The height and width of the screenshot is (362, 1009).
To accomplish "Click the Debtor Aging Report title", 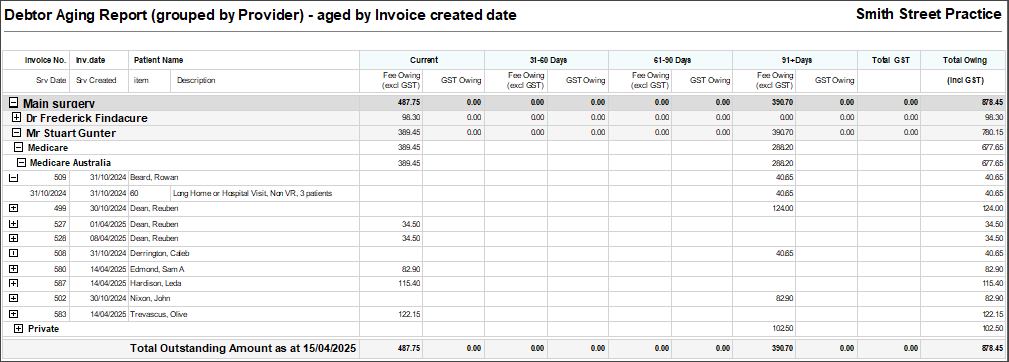I will click(261, 15).
